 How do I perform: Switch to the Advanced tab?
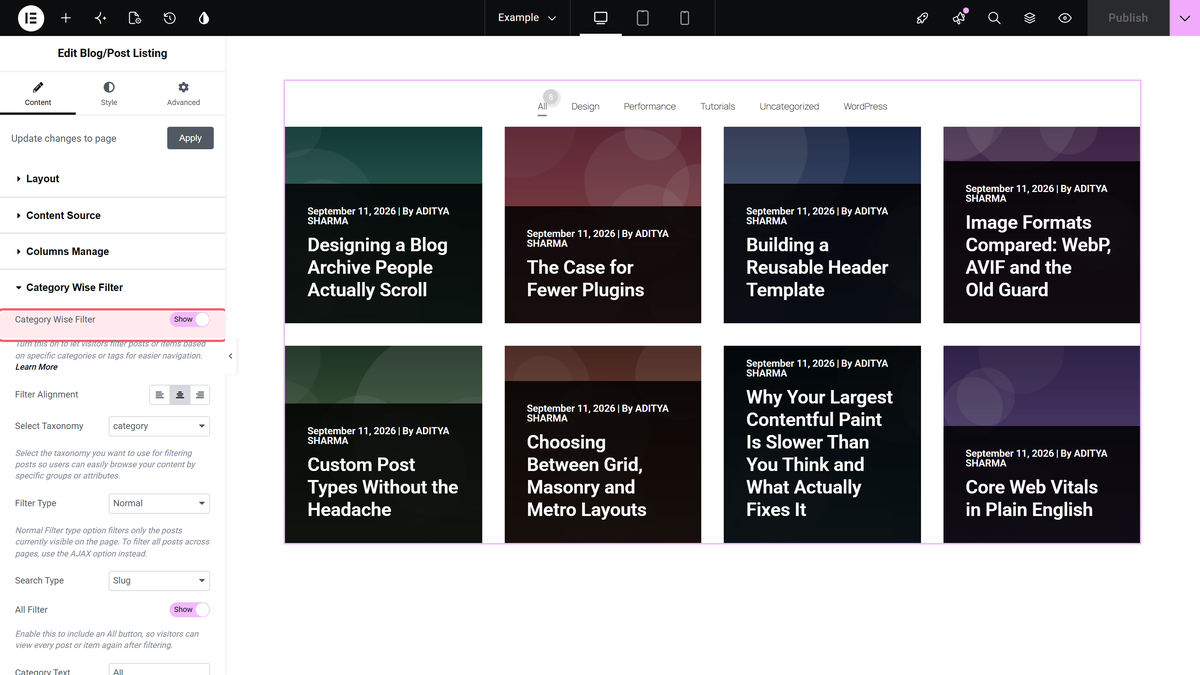[x=183, y=94]
